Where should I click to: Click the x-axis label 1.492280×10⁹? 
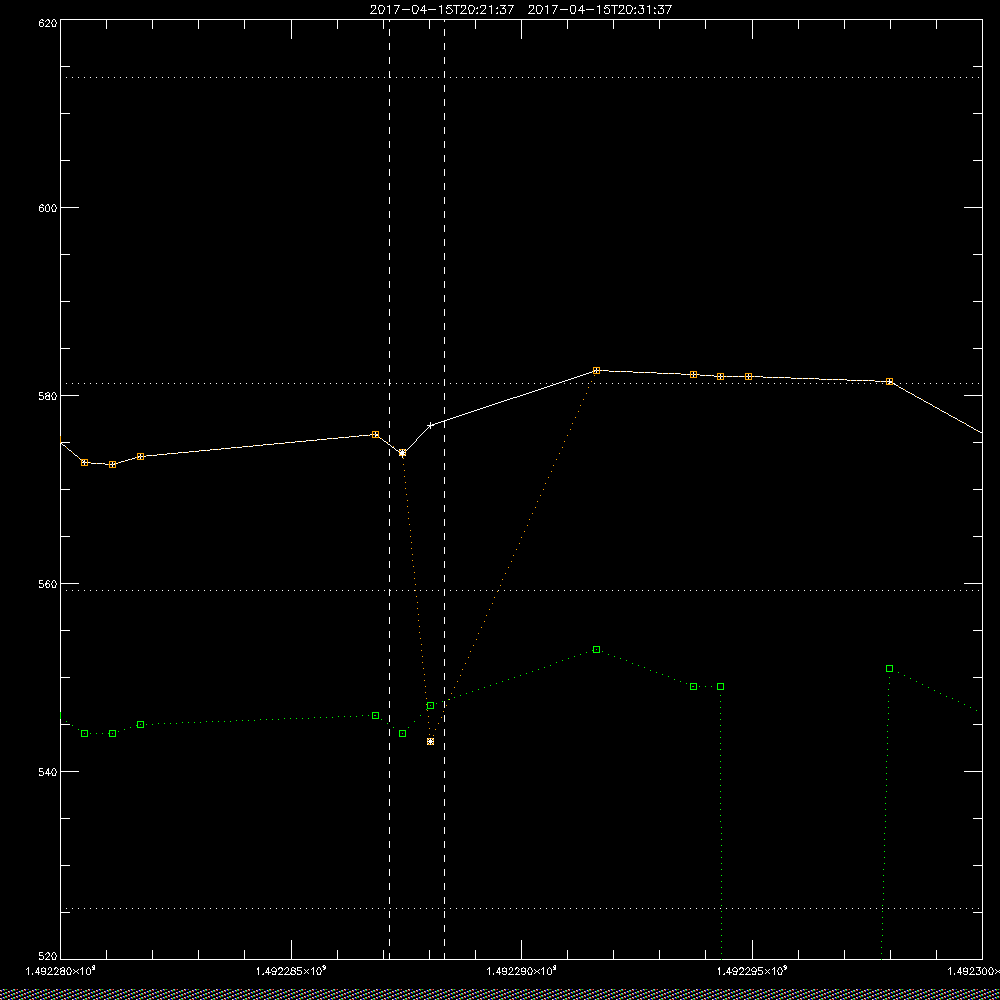click(61, 971)
